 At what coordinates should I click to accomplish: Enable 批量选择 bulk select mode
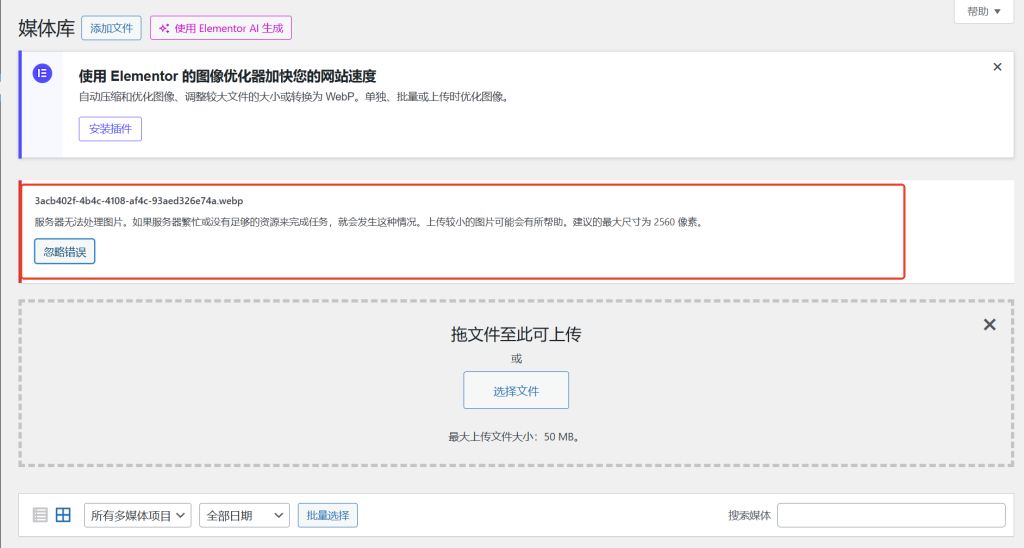pyautogui.click(x=328, y=516)
